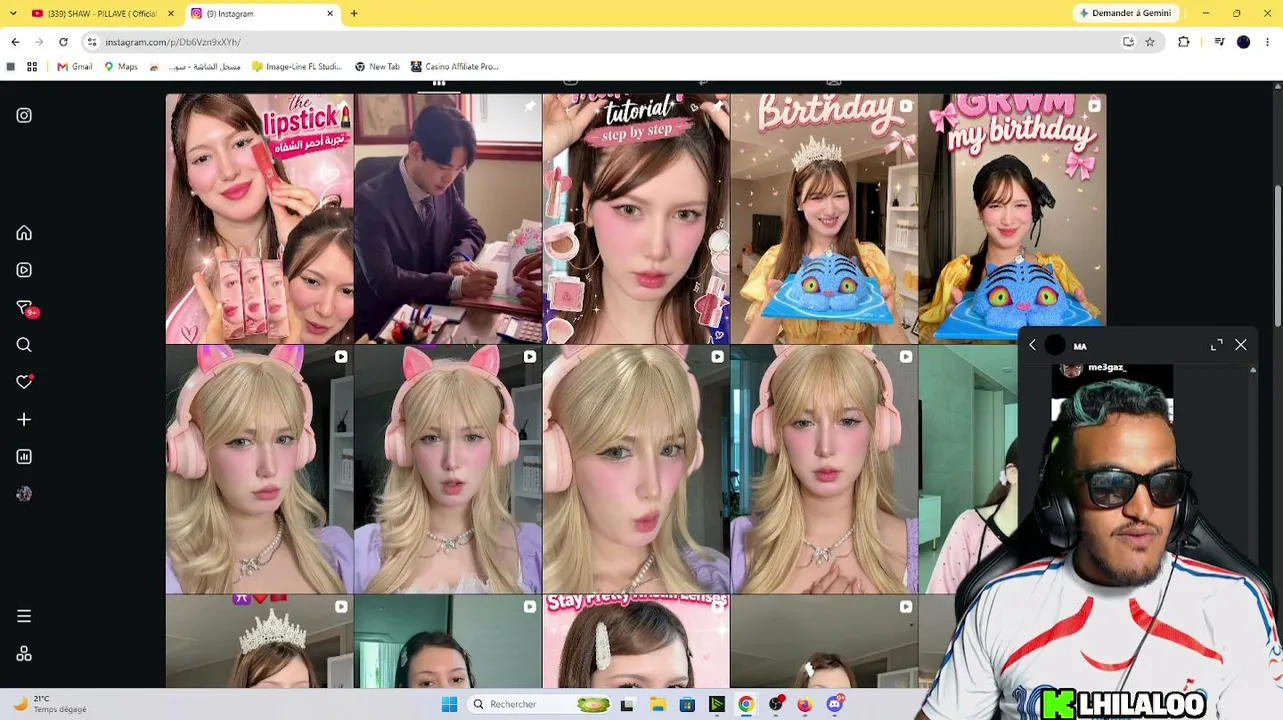The image size is (1283, 720).
Task: Open Instagram Reels
Action: tap(24, 270)
